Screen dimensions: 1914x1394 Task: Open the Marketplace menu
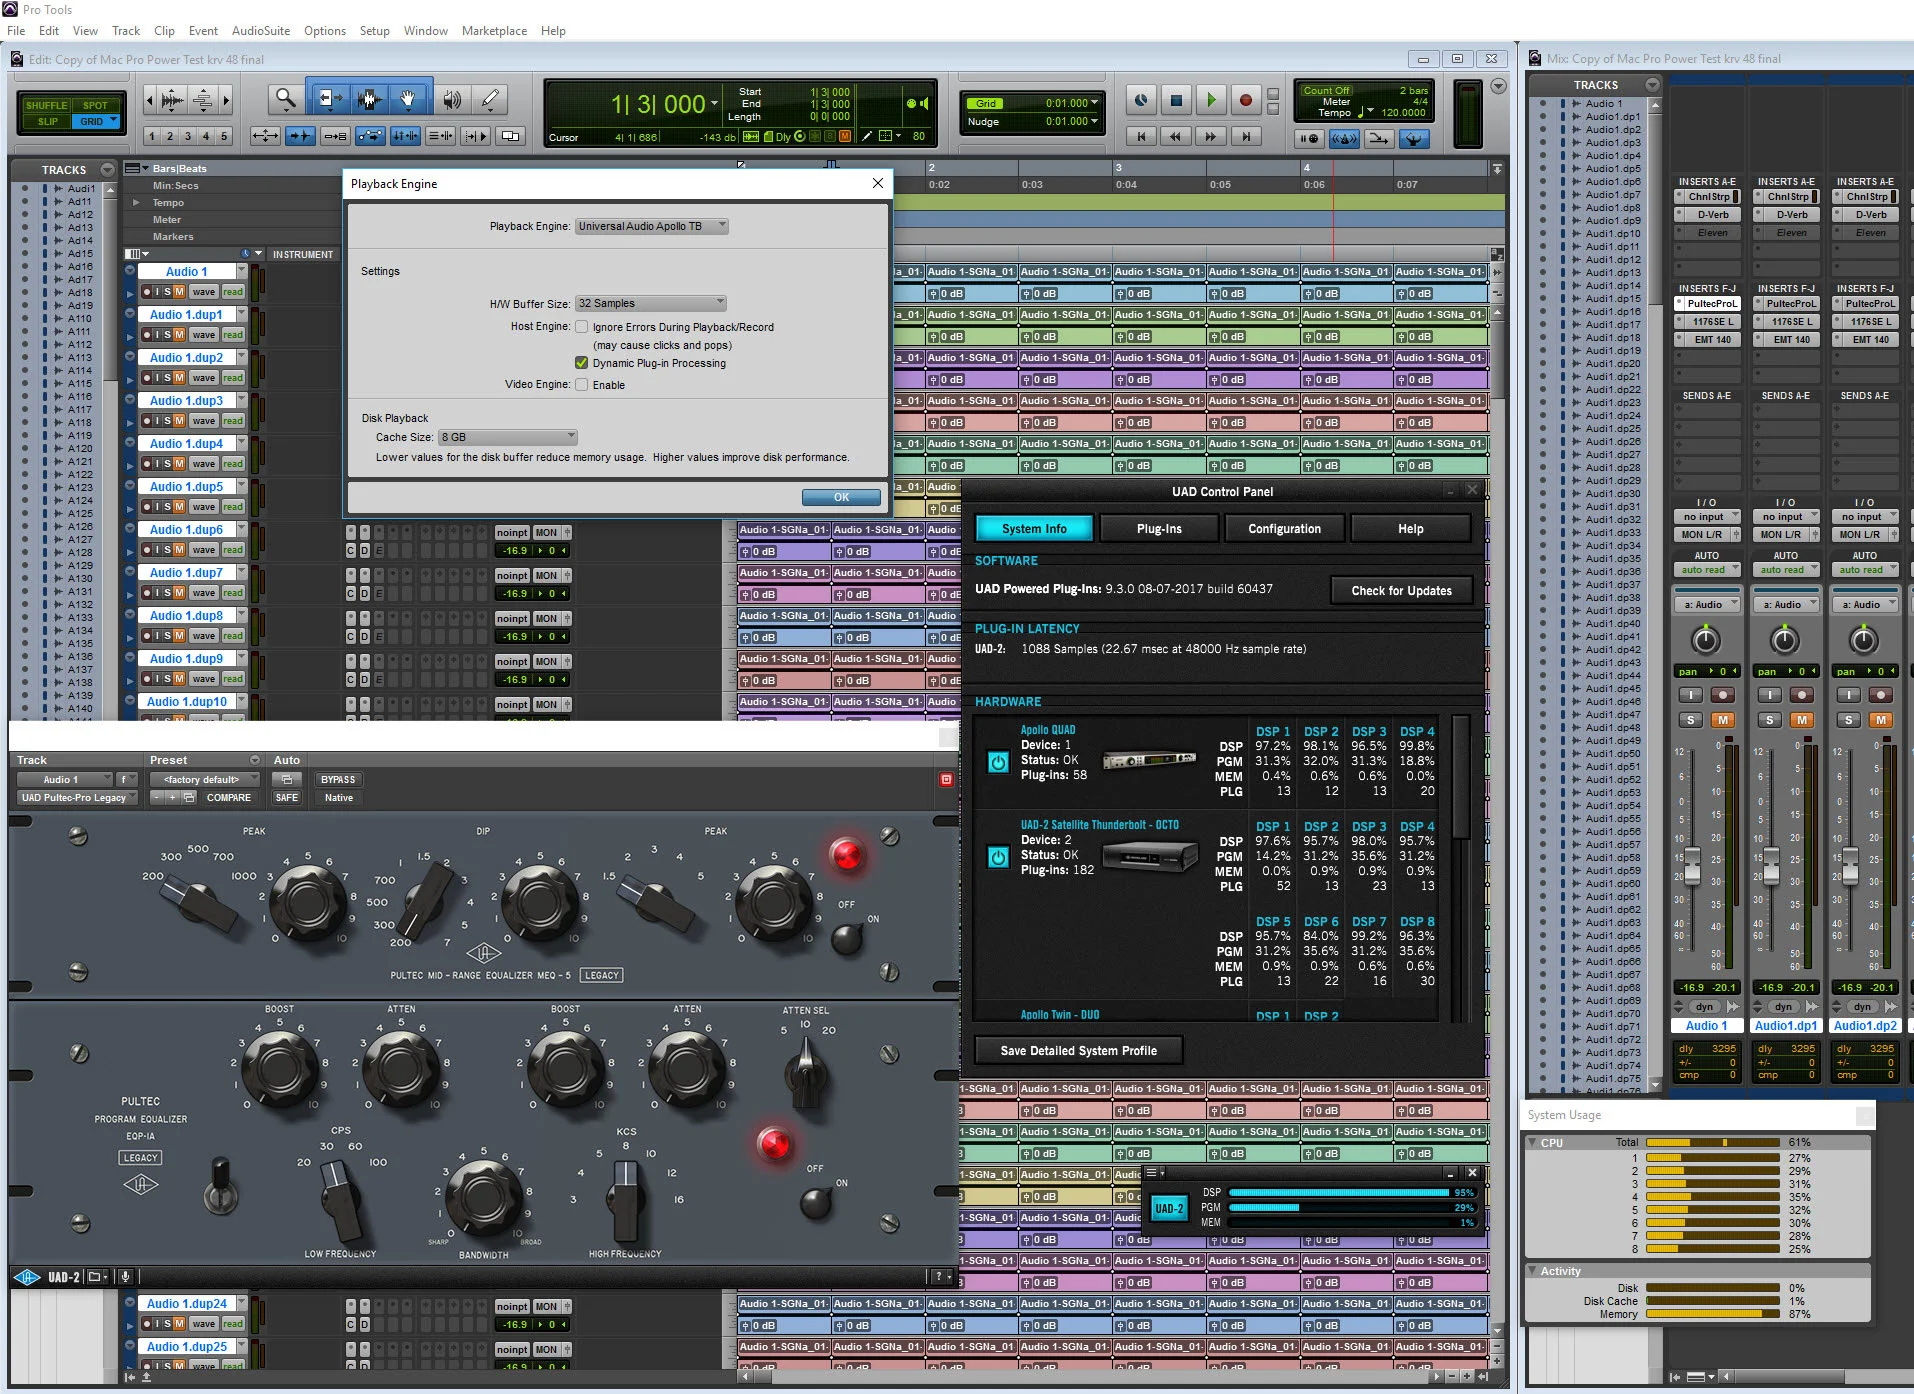494,31
